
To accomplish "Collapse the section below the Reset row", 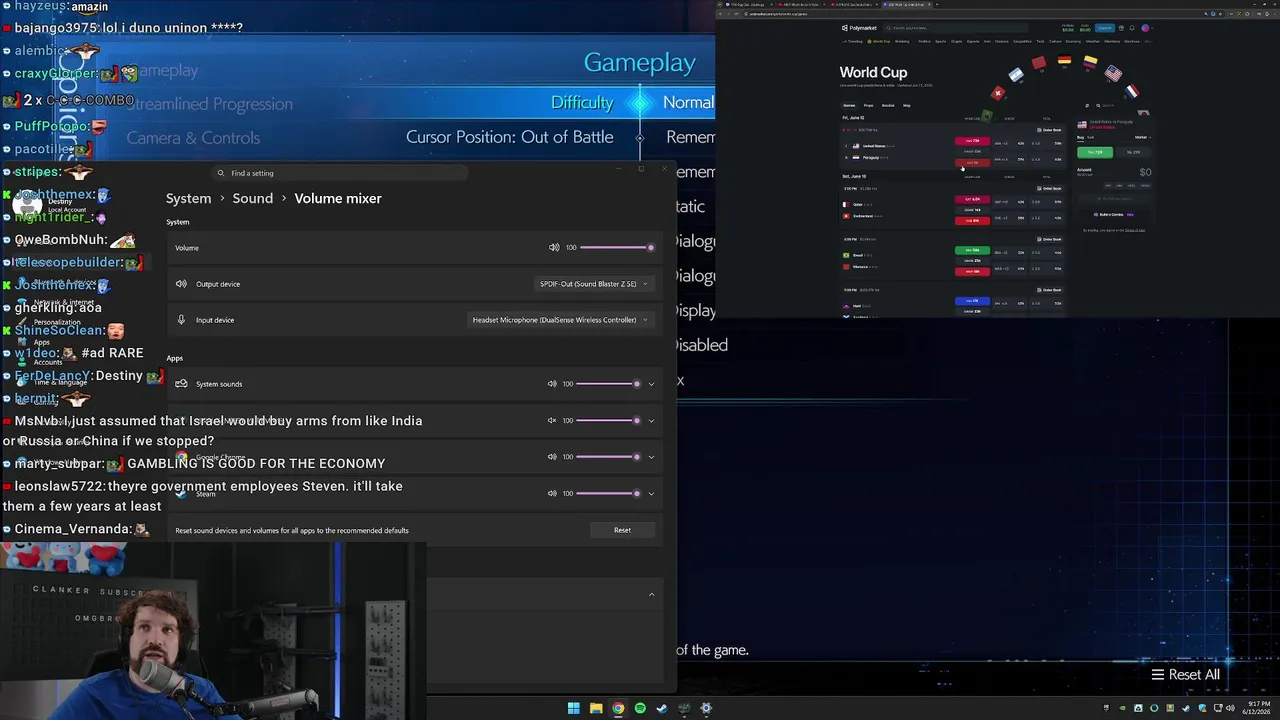I will click(651, 595).
